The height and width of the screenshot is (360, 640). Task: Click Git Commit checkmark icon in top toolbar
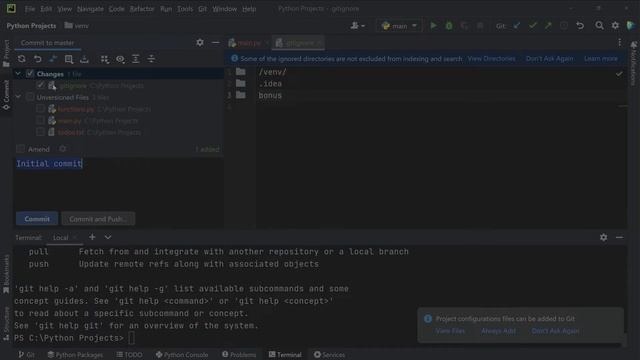pyautogui.click(x=533, y=26)
